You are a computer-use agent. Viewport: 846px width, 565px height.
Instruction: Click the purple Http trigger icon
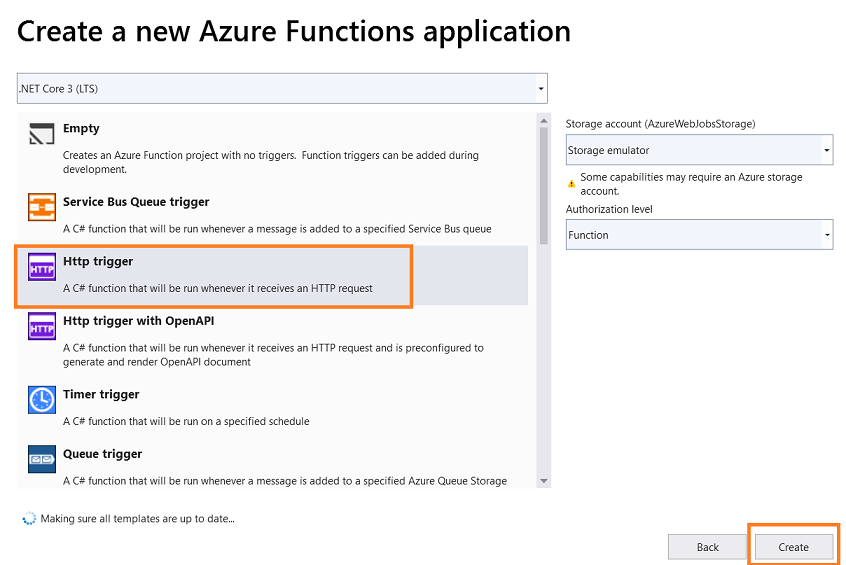click(42, 267)
